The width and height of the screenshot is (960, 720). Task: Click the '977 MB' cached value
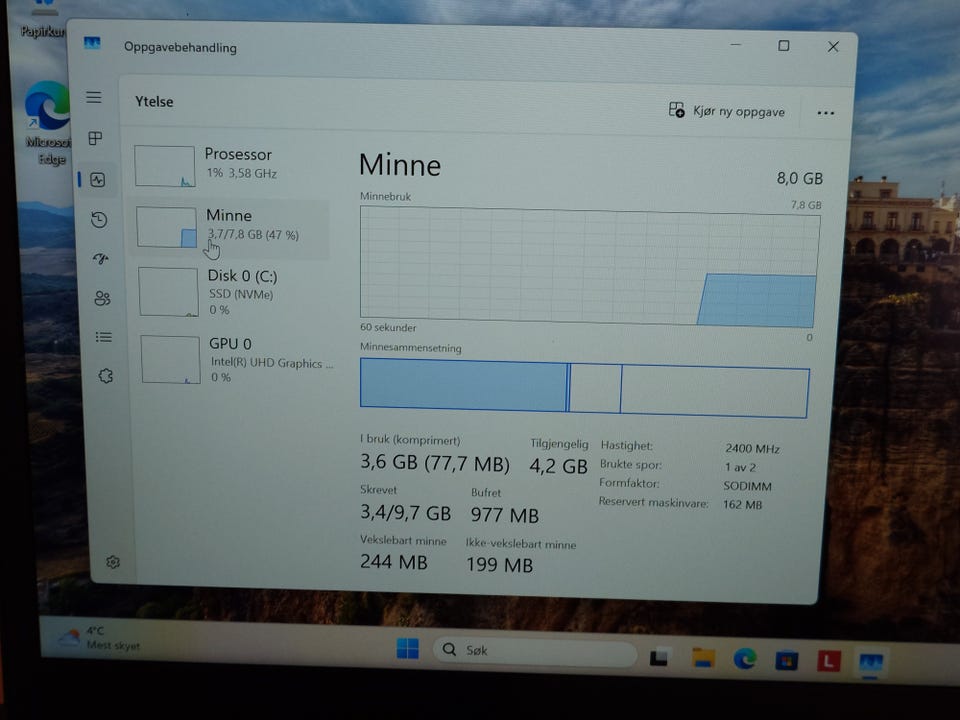click(x=505, y=516)
